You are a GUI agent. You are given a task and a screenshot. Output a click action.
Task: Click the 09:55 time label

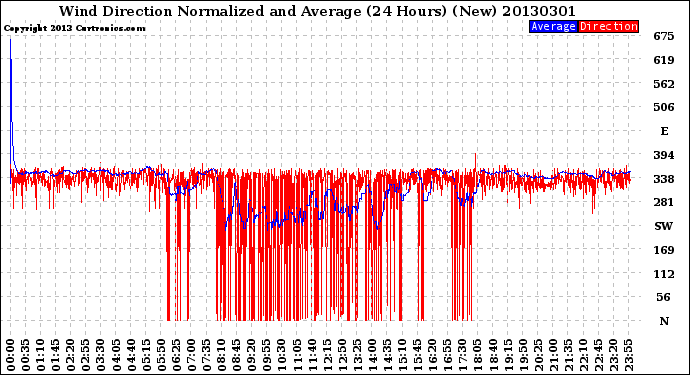point(267,355)
